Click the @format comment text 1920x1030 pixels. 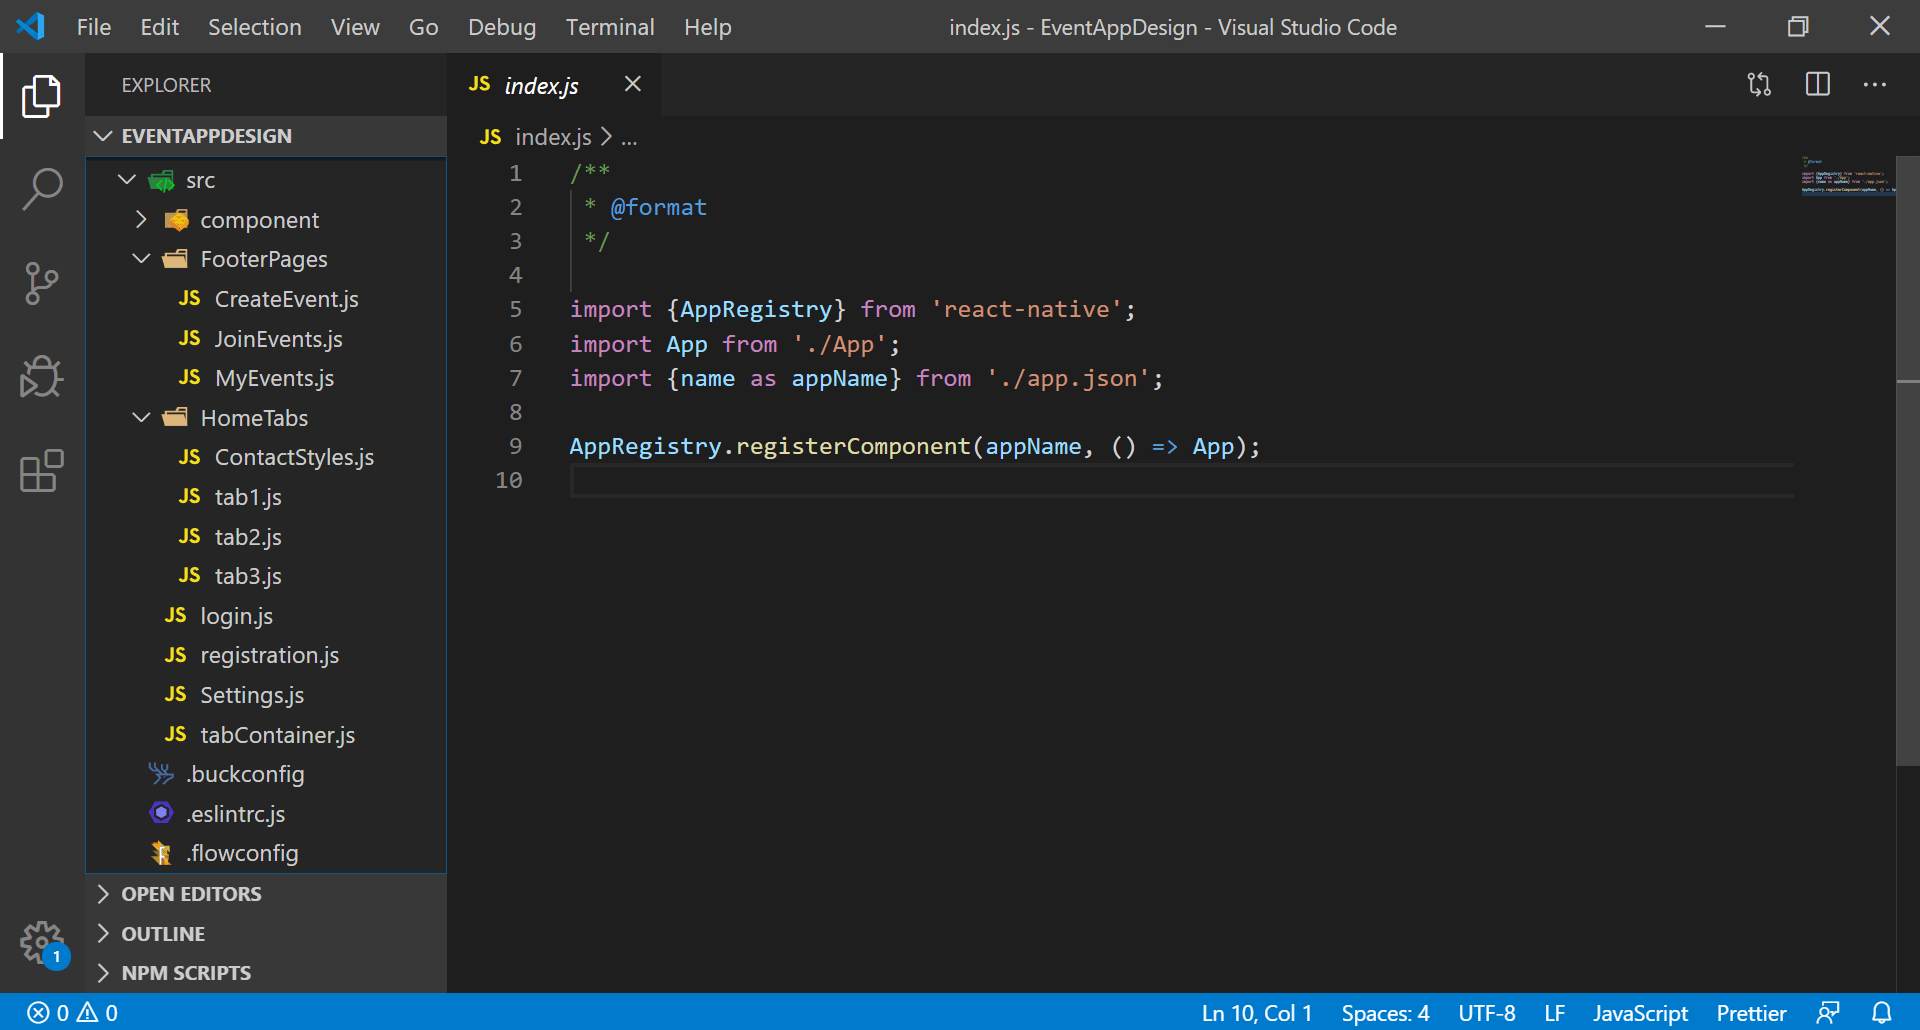[x=659, y=208]
